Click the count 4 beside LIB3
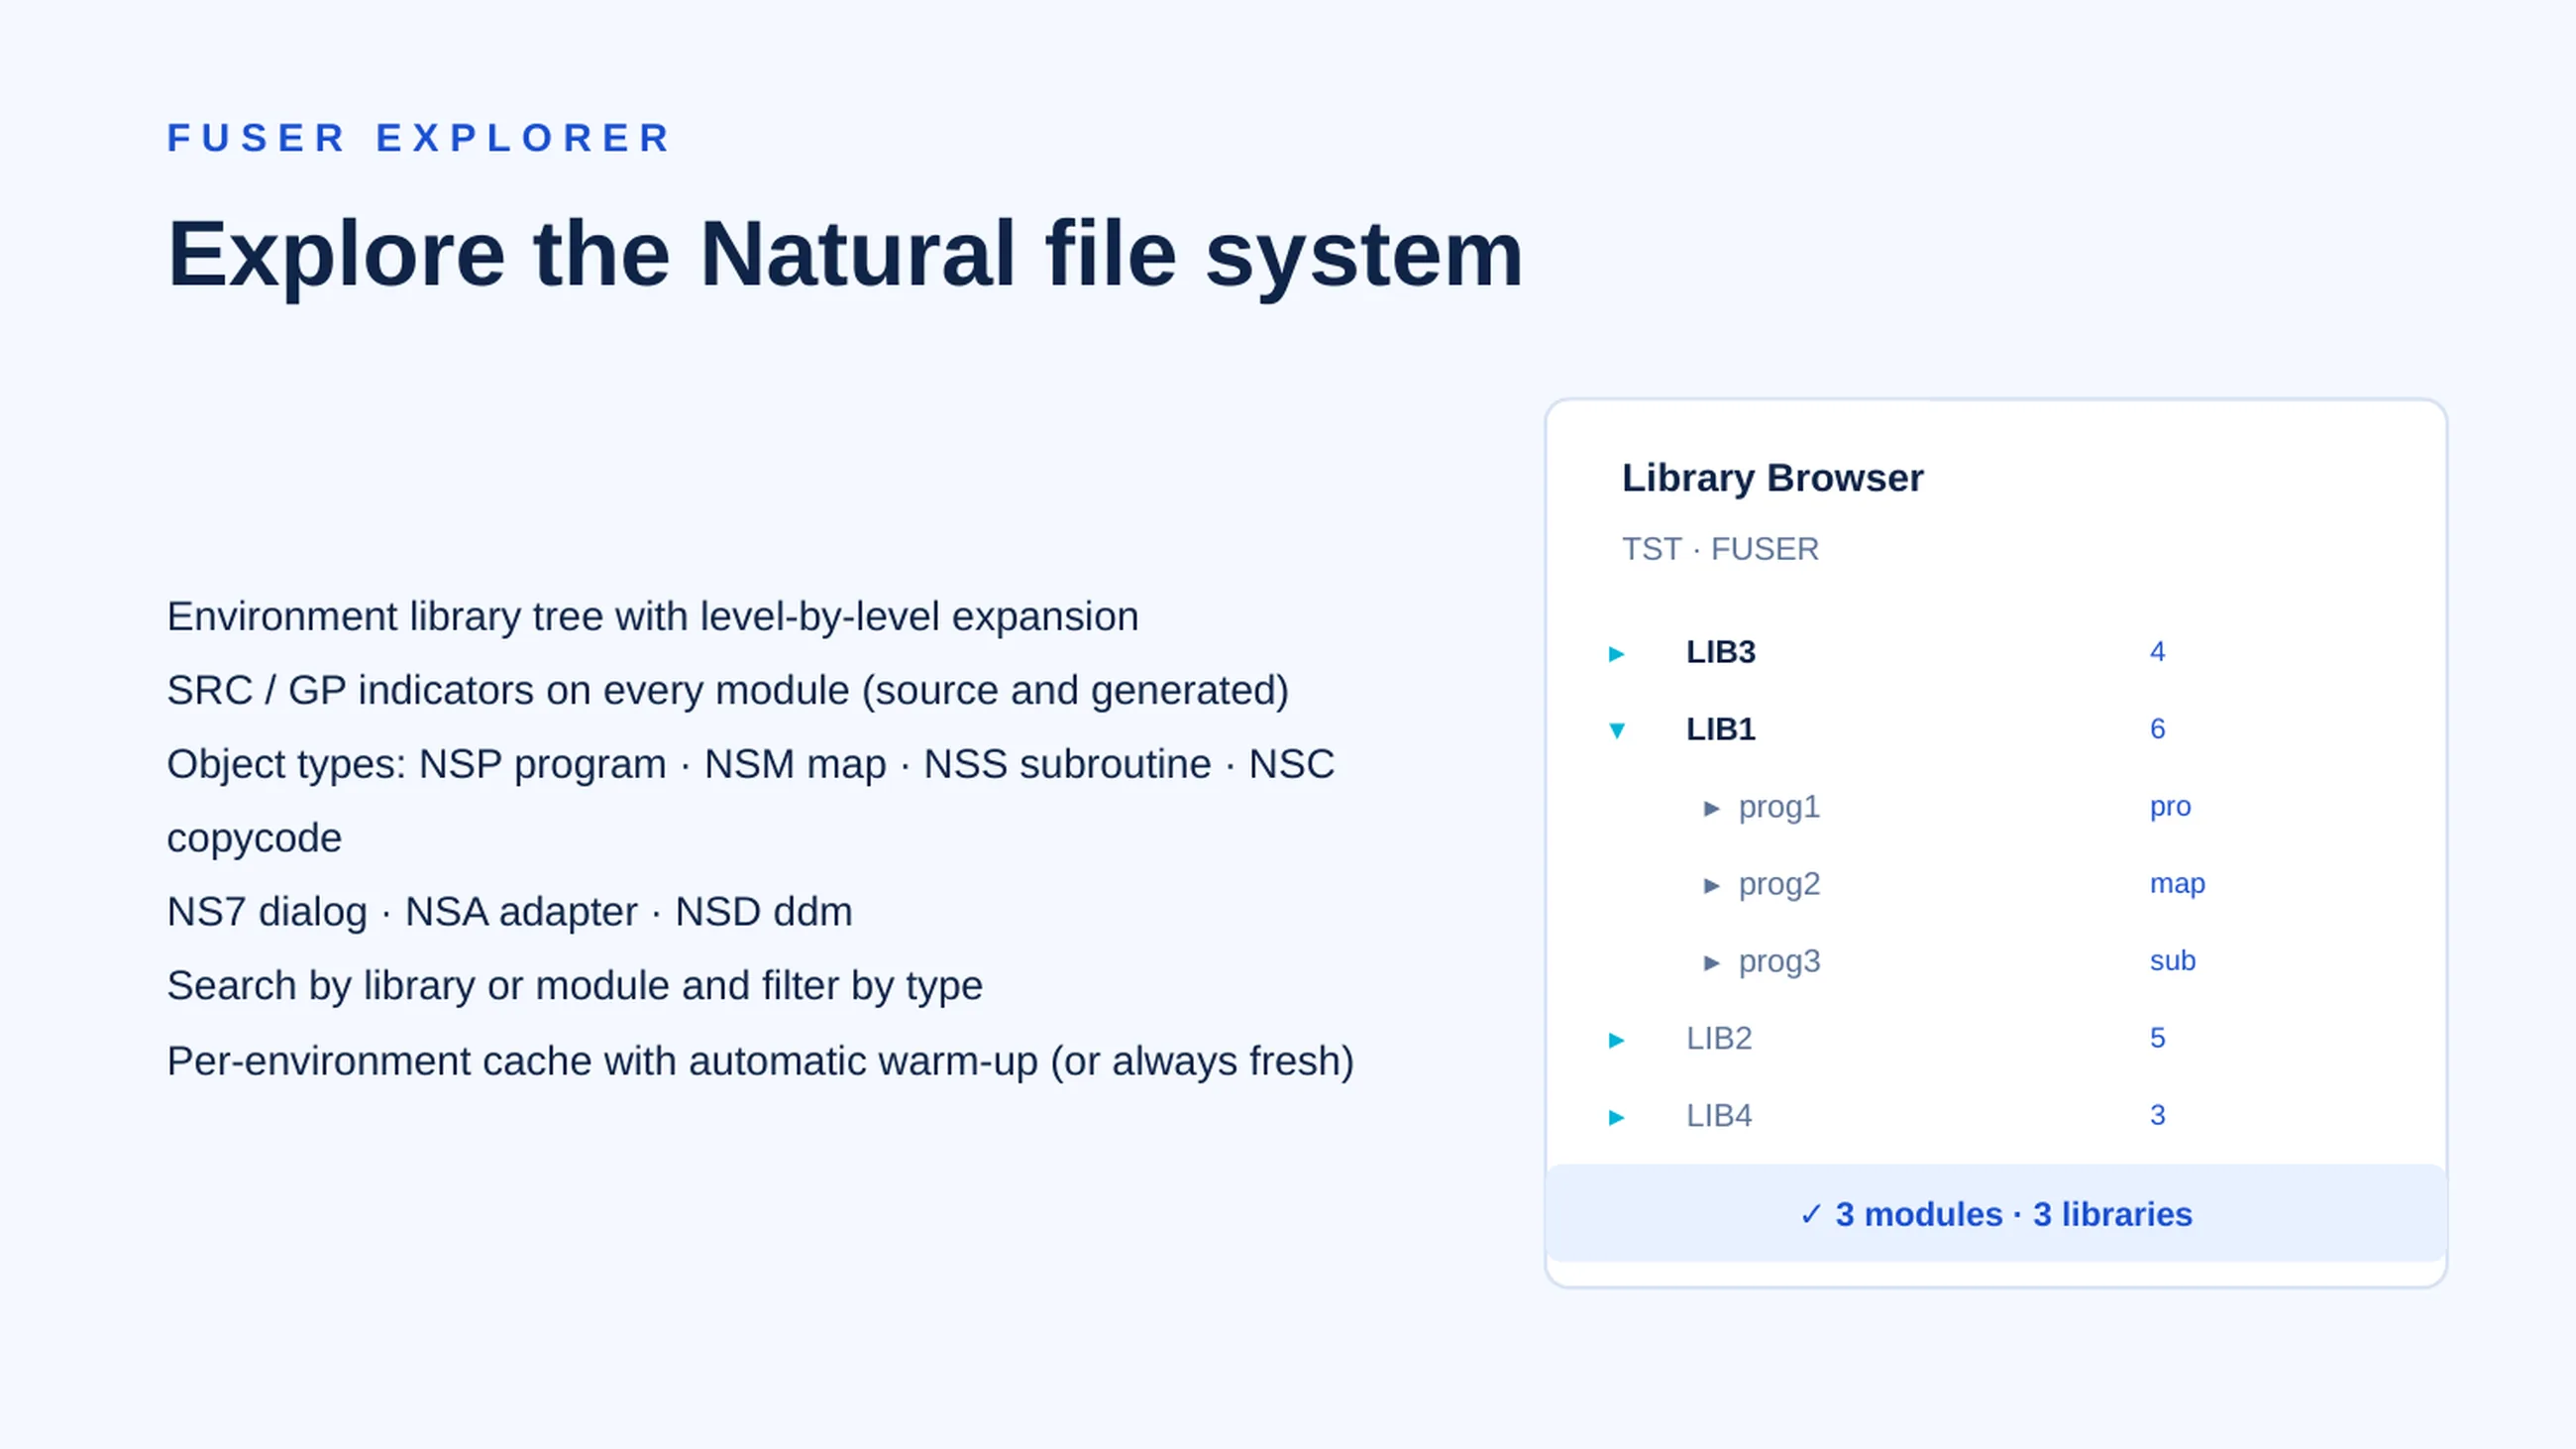The width and height of the screenshot is (2576, 1449). pos(2157,652)
